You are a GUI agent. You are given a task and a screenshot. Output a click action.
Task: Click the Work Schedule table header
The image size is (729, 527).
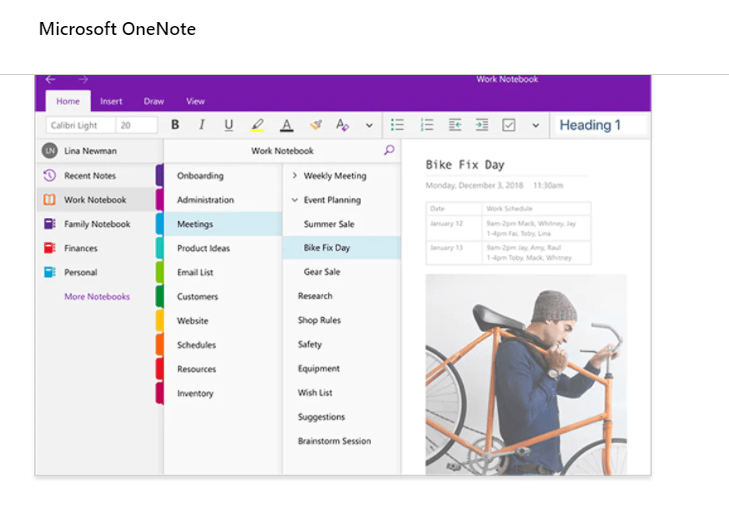pyautogui.click(x=537, y=209)
